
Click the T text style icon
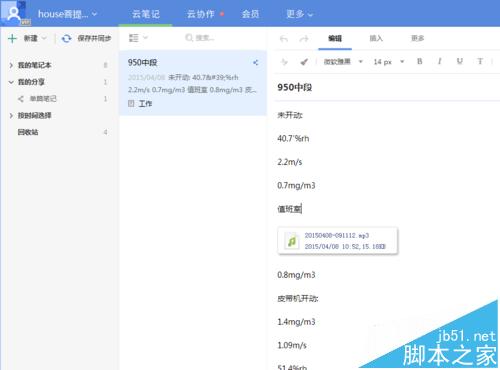coord(480,61)
